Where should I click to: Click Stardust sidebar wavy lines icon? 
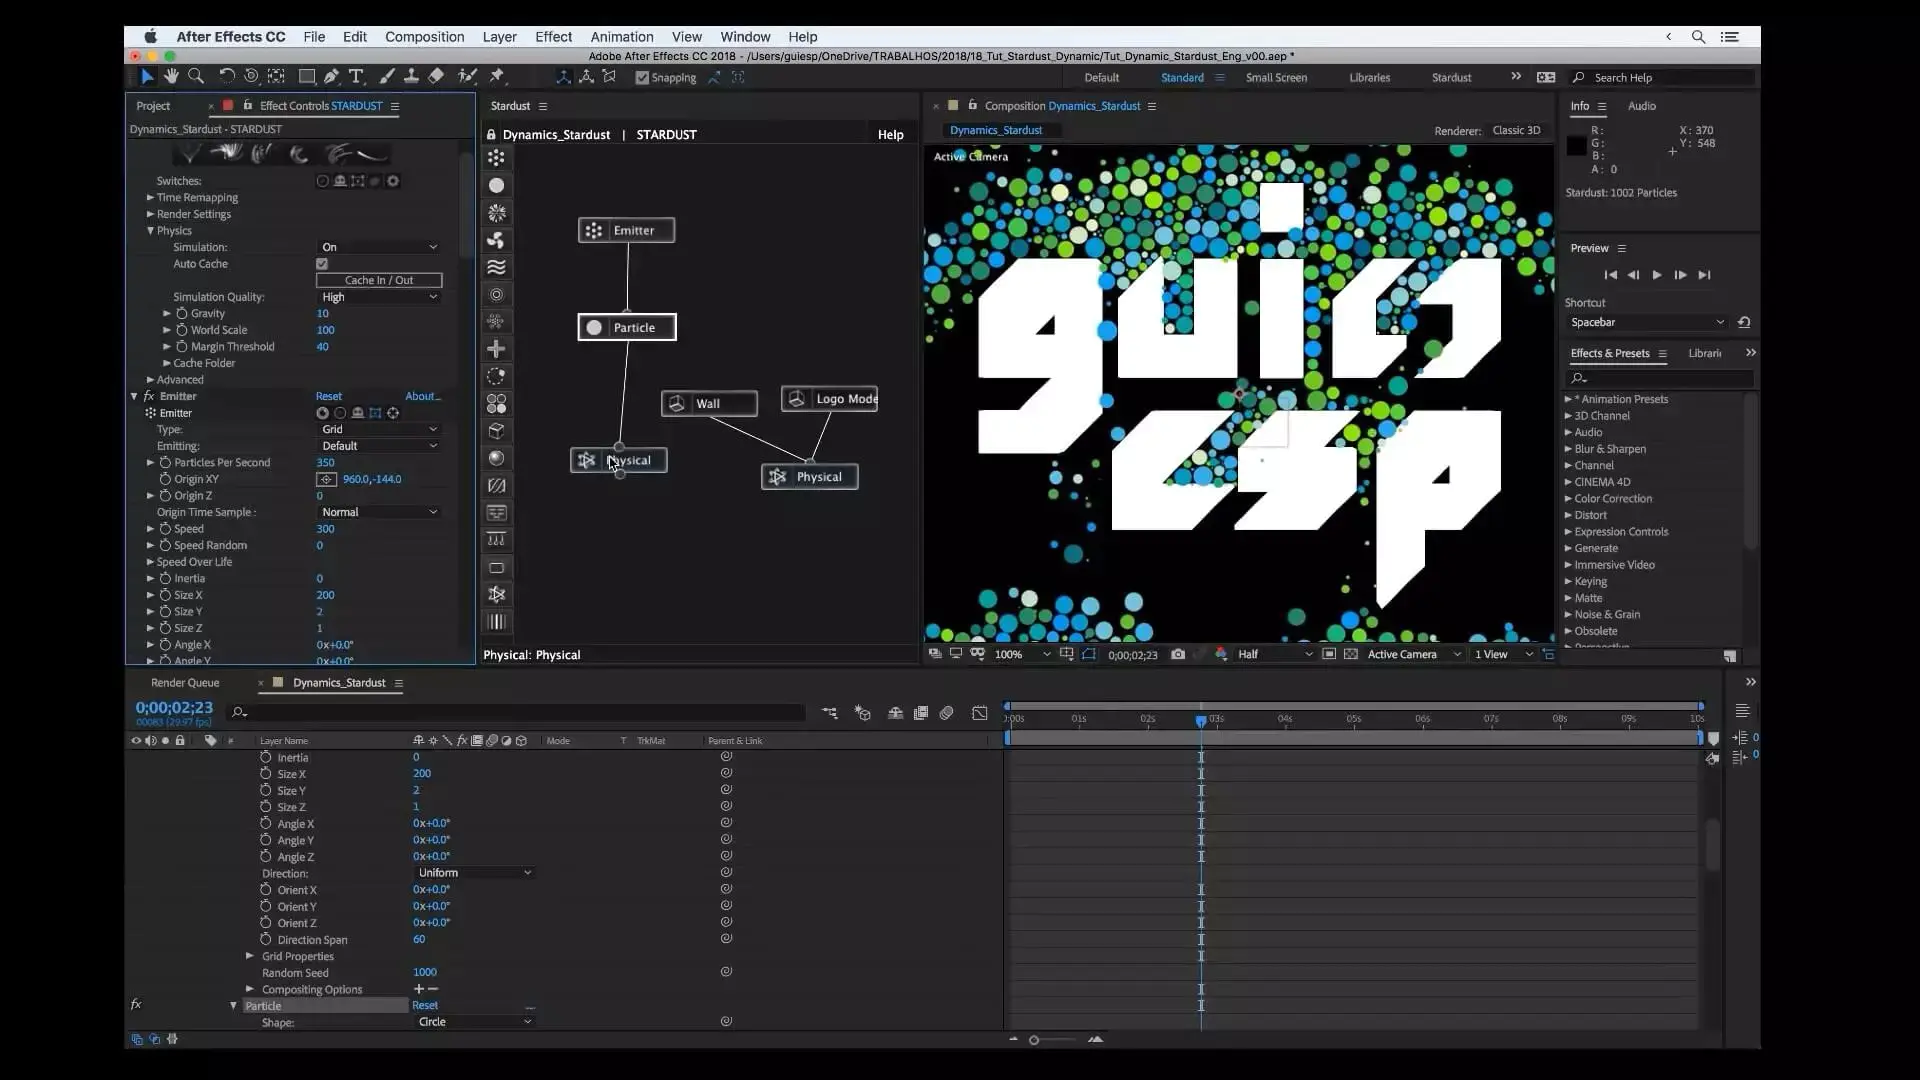pos(496,267)
